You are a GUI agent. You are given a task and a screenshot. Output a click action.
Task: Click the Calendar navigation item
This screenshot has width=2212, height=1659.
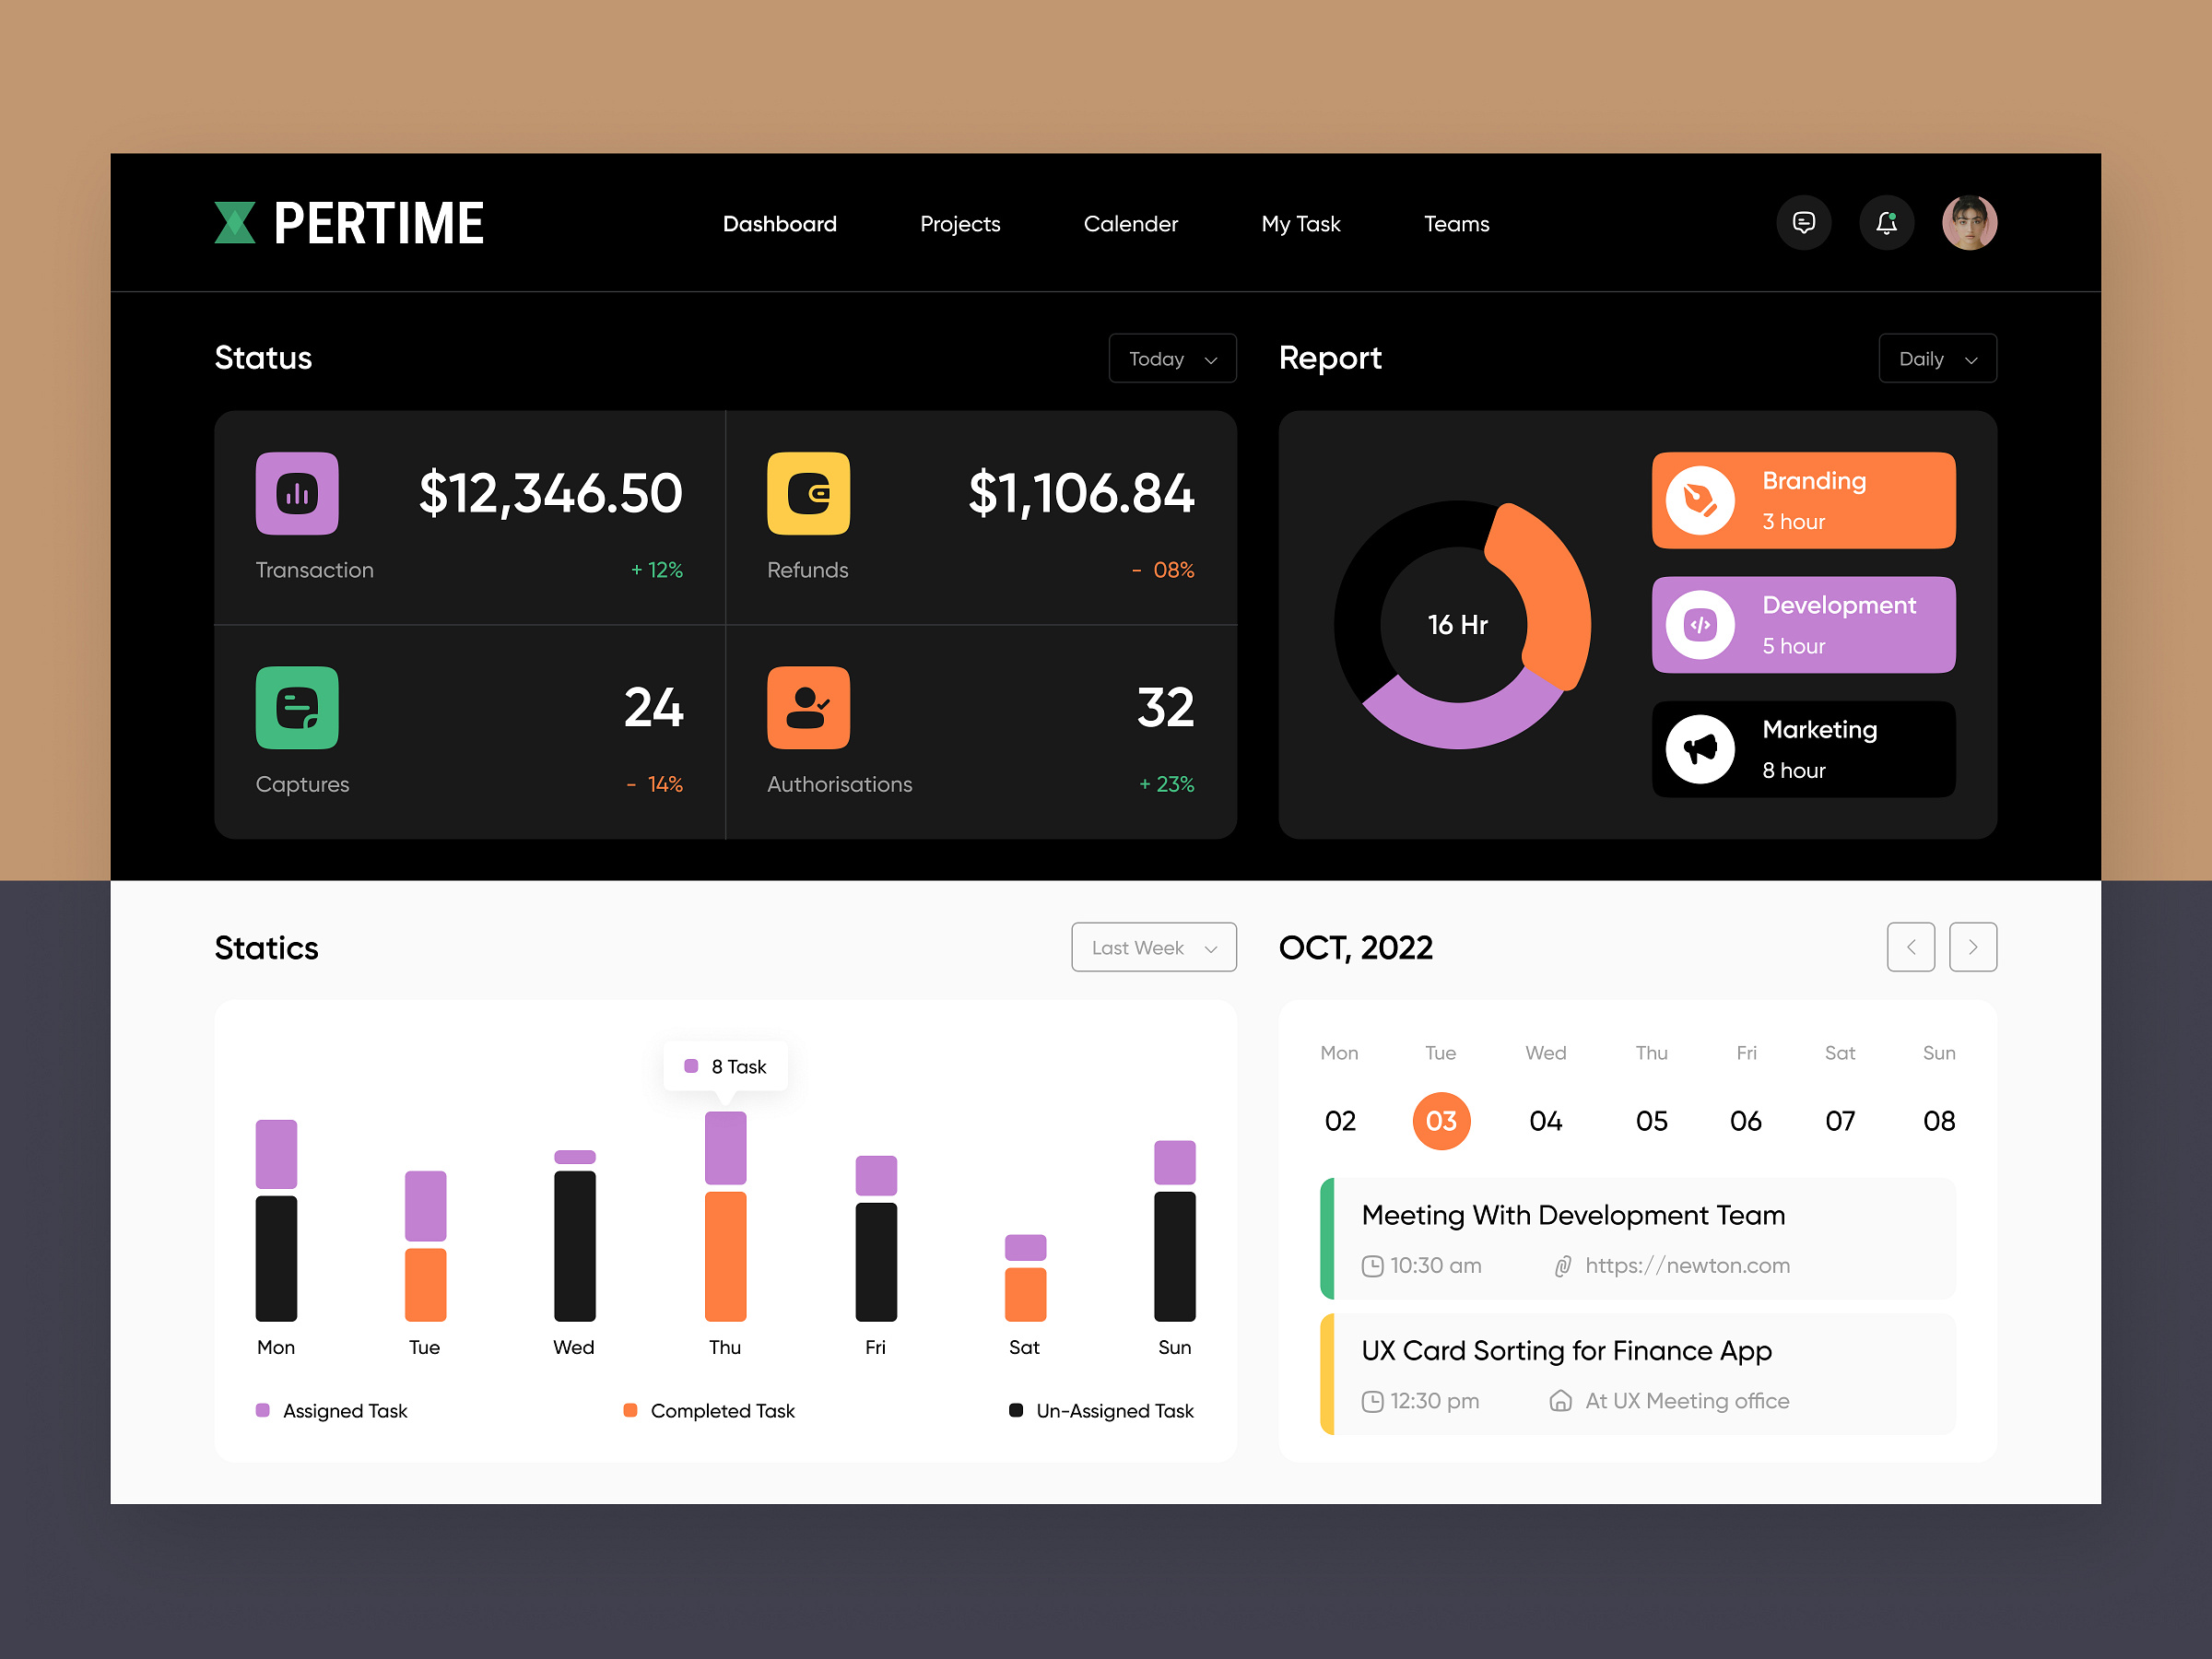pyautogui.click(x=1129, y=223)
